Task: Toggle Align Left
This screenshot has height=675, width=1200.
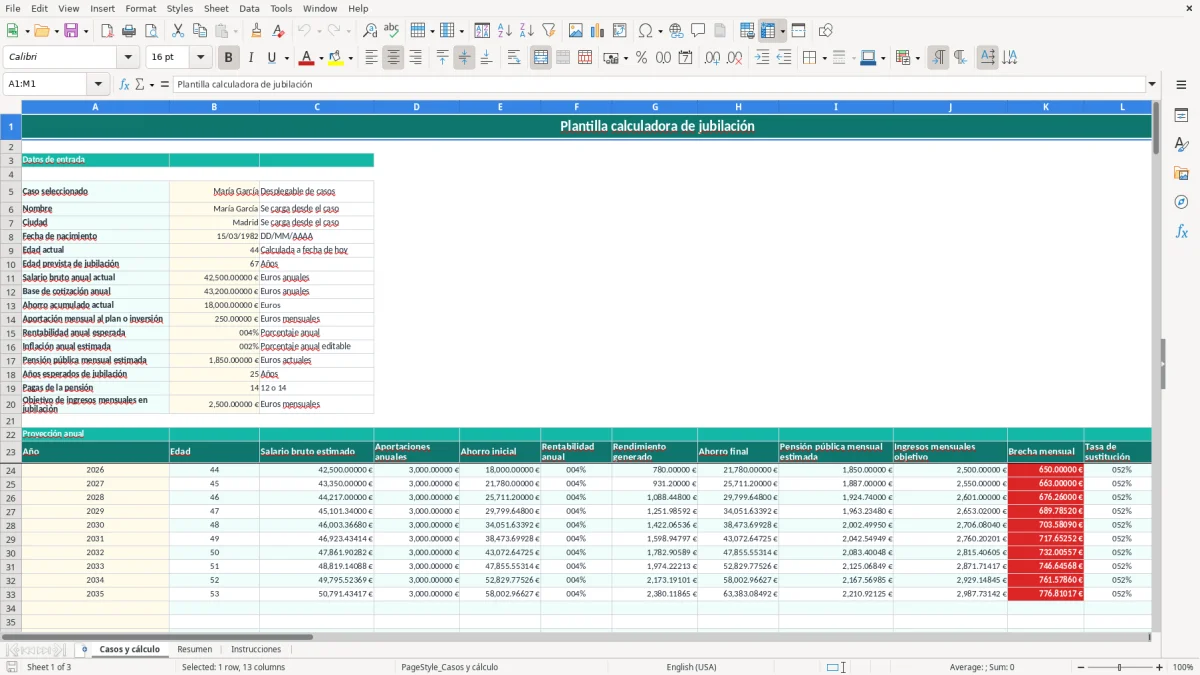Action: (371, 58)
